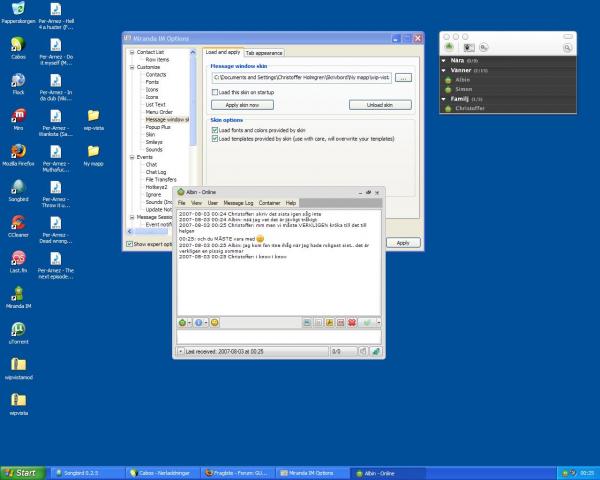Image resolution: width=600 pixels, height=480 pixels.
Task: Click the sound toggle icon in chat status bar
Action: point(363,351)
